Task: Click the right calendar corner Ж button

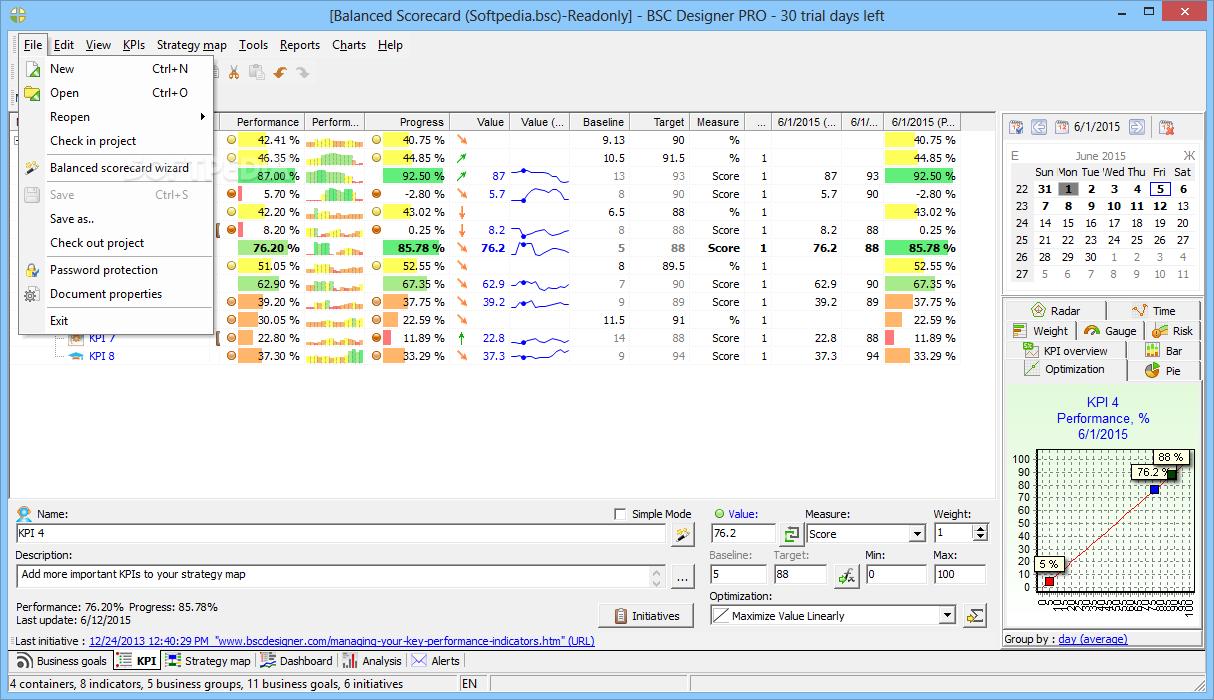Action: (x=1188, y=156)
